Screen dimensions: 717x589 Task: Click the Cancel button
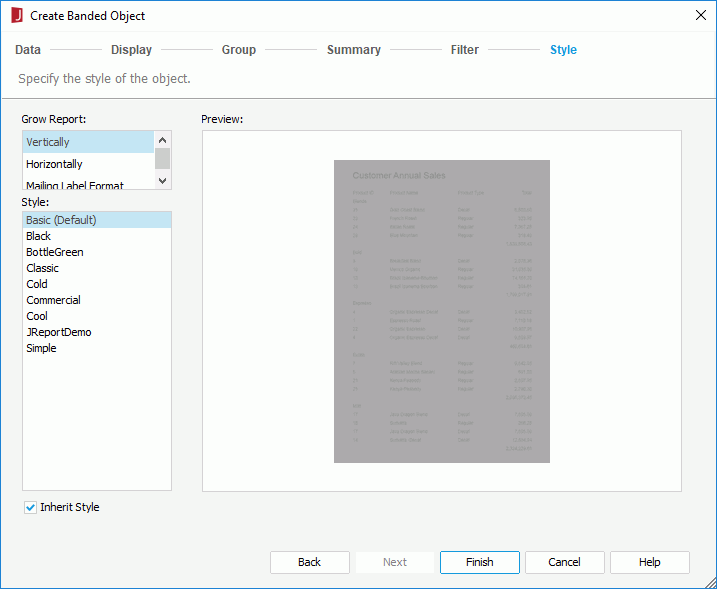click(x=565, y=562)
